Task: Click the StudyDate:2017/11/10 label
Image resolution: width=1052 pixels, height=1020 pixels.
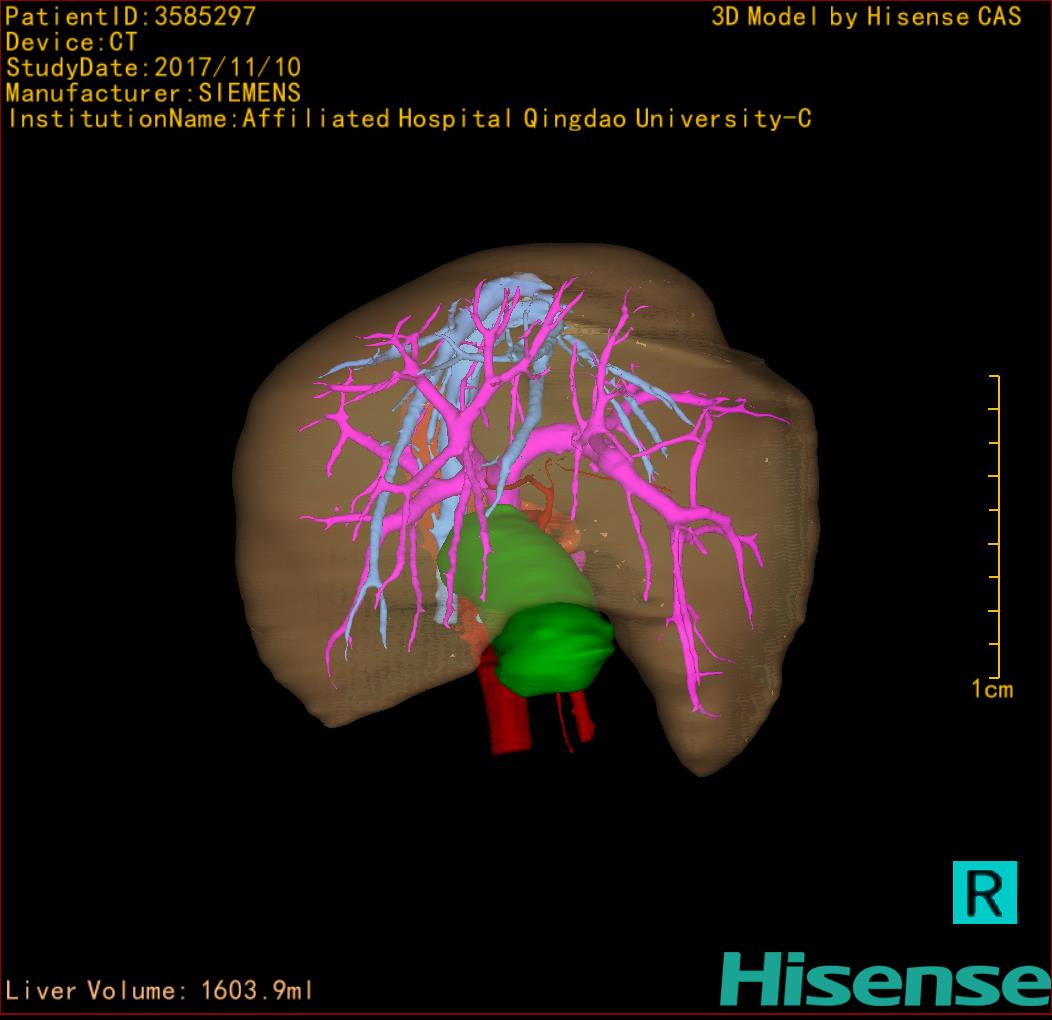Action: (153, 68)
